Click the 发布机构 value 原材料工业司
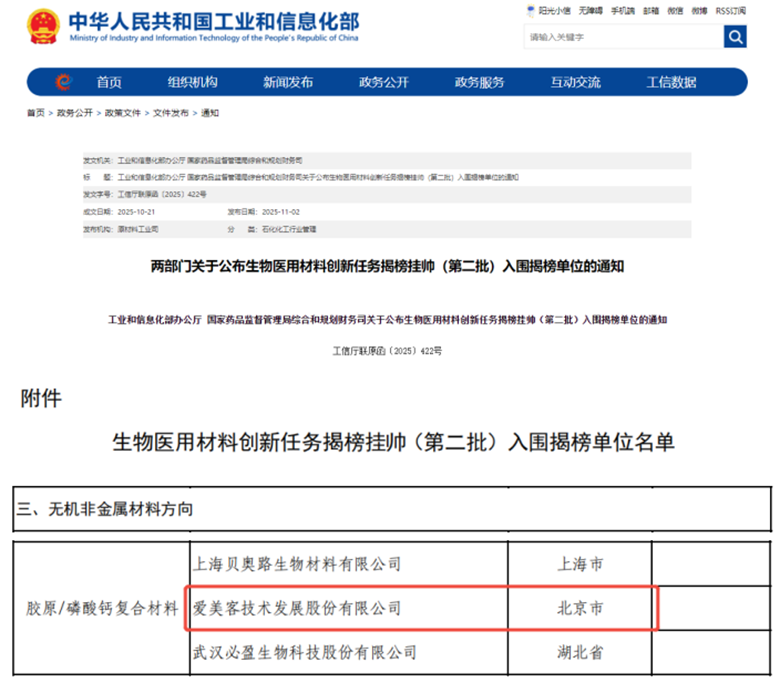Screen dimensions: 780x683 138,229
